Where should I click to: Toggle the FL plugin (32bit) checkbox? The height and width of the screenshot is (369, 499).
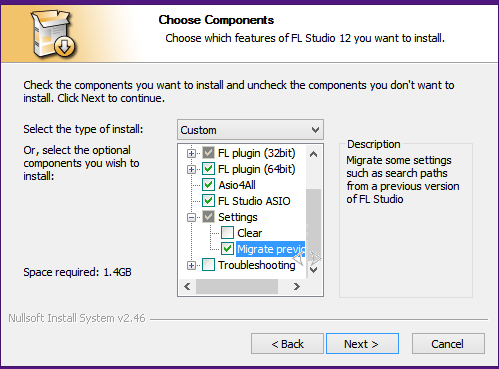click(x=208, y=153)
